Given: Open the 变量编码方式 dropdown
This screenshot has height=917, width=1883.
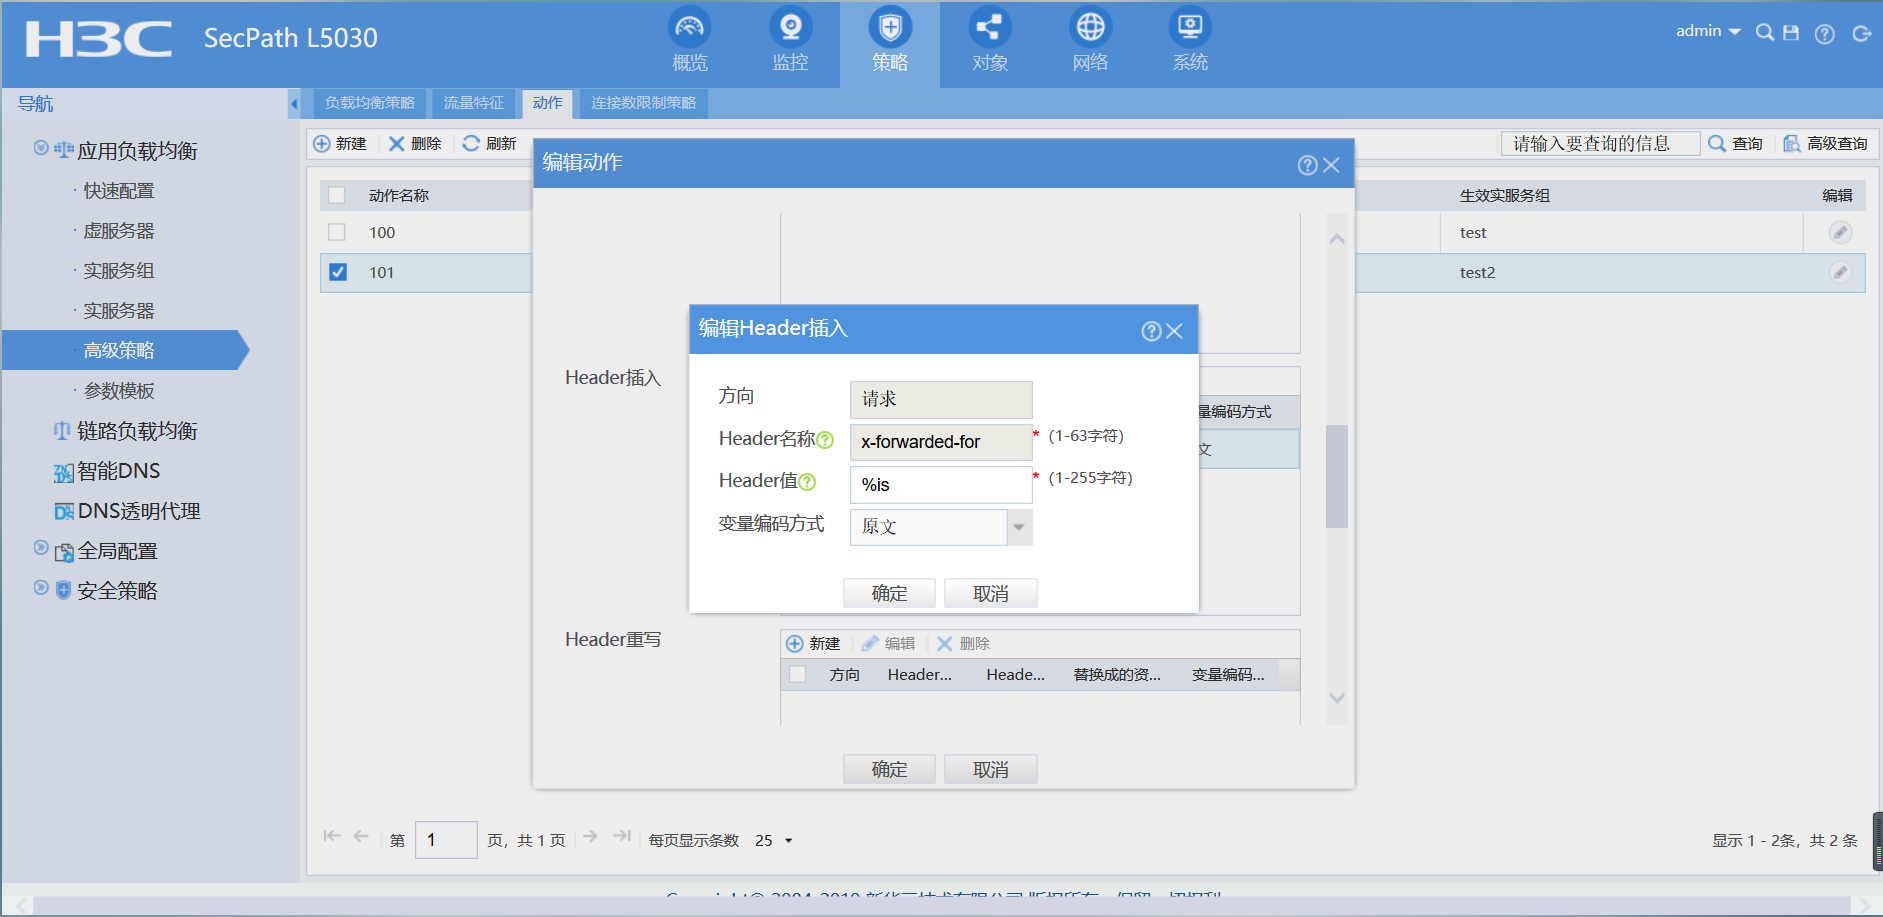Looking at the screenshot, I should [x=1019, y=527].
